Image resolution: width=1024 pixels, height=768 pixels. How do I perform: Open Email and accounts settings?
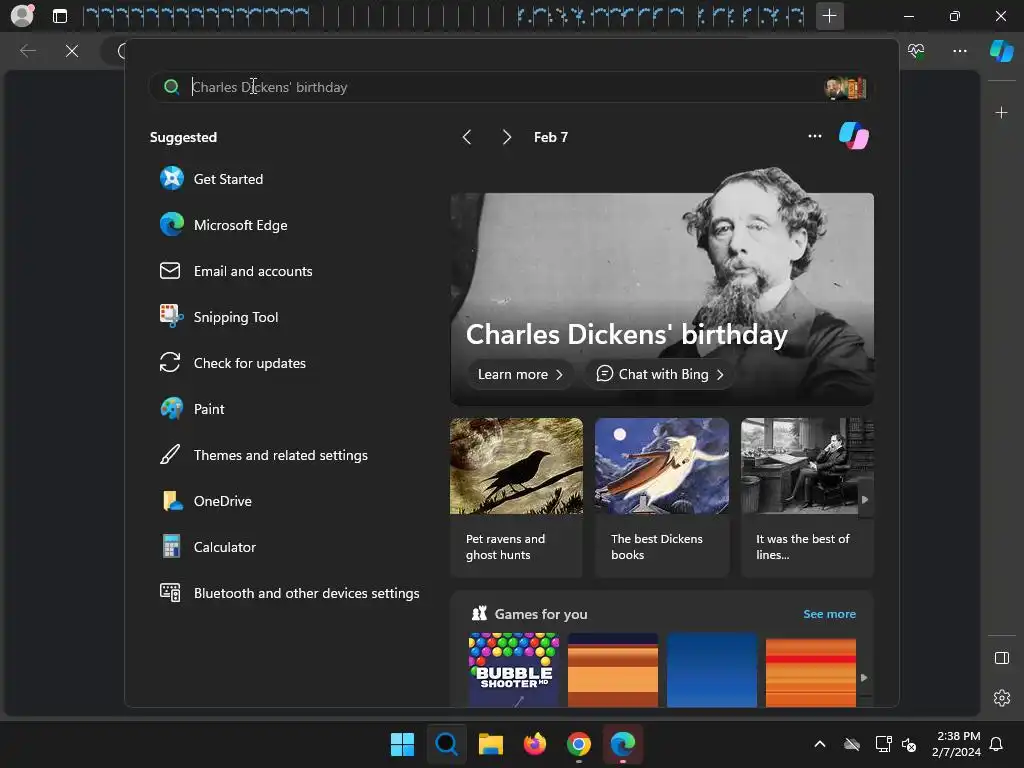236,271
